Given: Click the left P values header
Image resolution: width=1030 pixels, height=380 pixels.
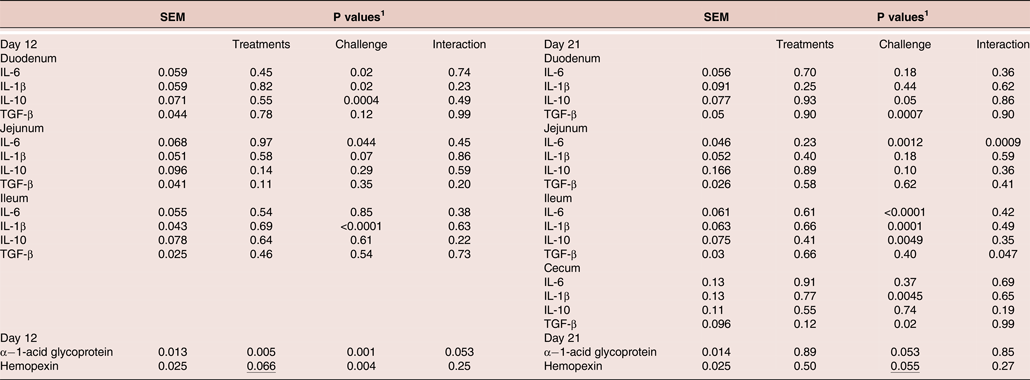Looking at the screenshot, I should 358,18.
